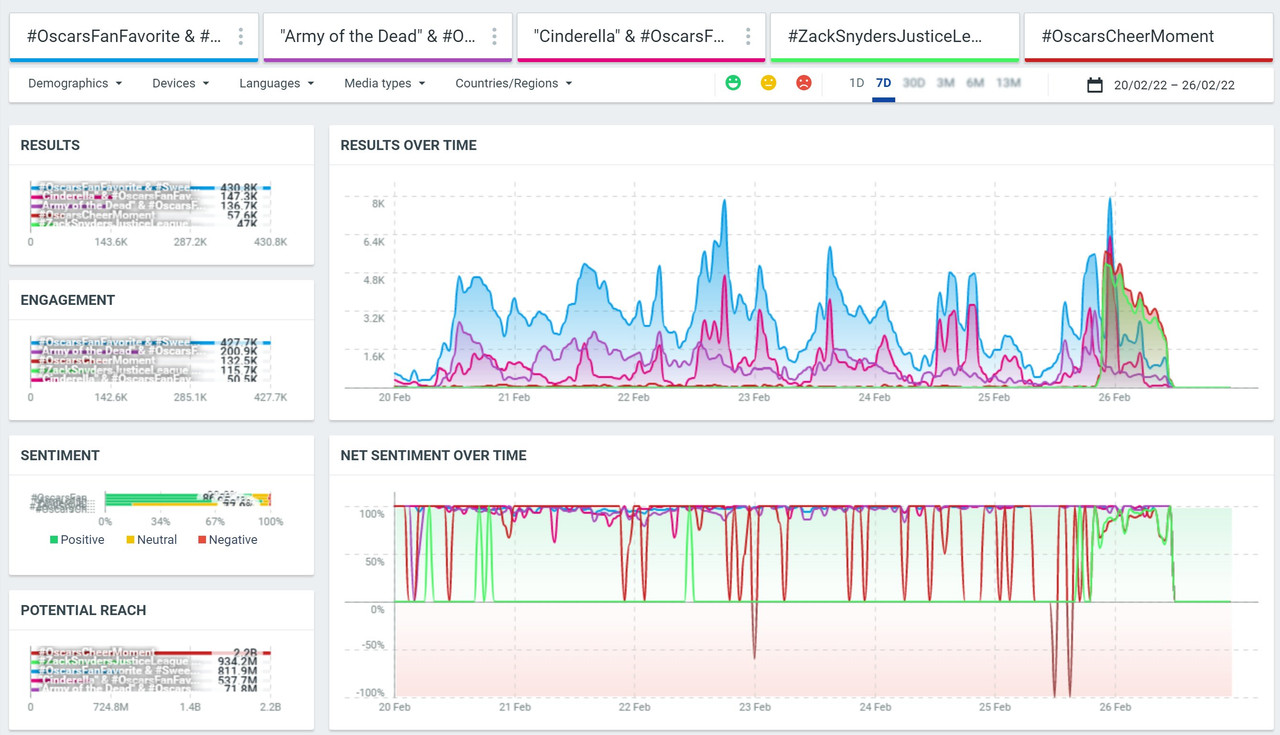Viewport: 1280px width, 735px height.
Task: Expand Countries/Regions filter dropdown
Action: point(514,83)
